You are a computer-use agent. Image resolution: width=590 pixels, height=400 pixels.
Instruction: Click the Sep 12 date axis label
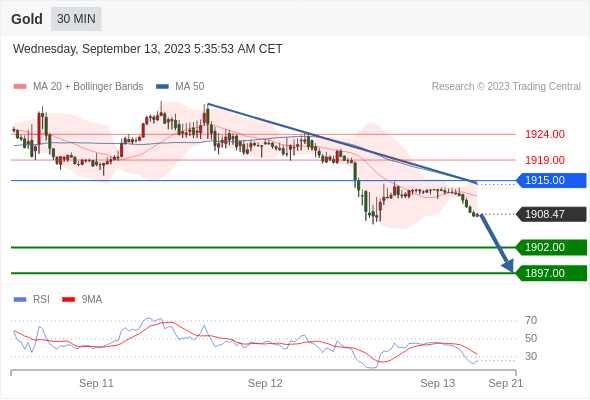coord(265,383)
